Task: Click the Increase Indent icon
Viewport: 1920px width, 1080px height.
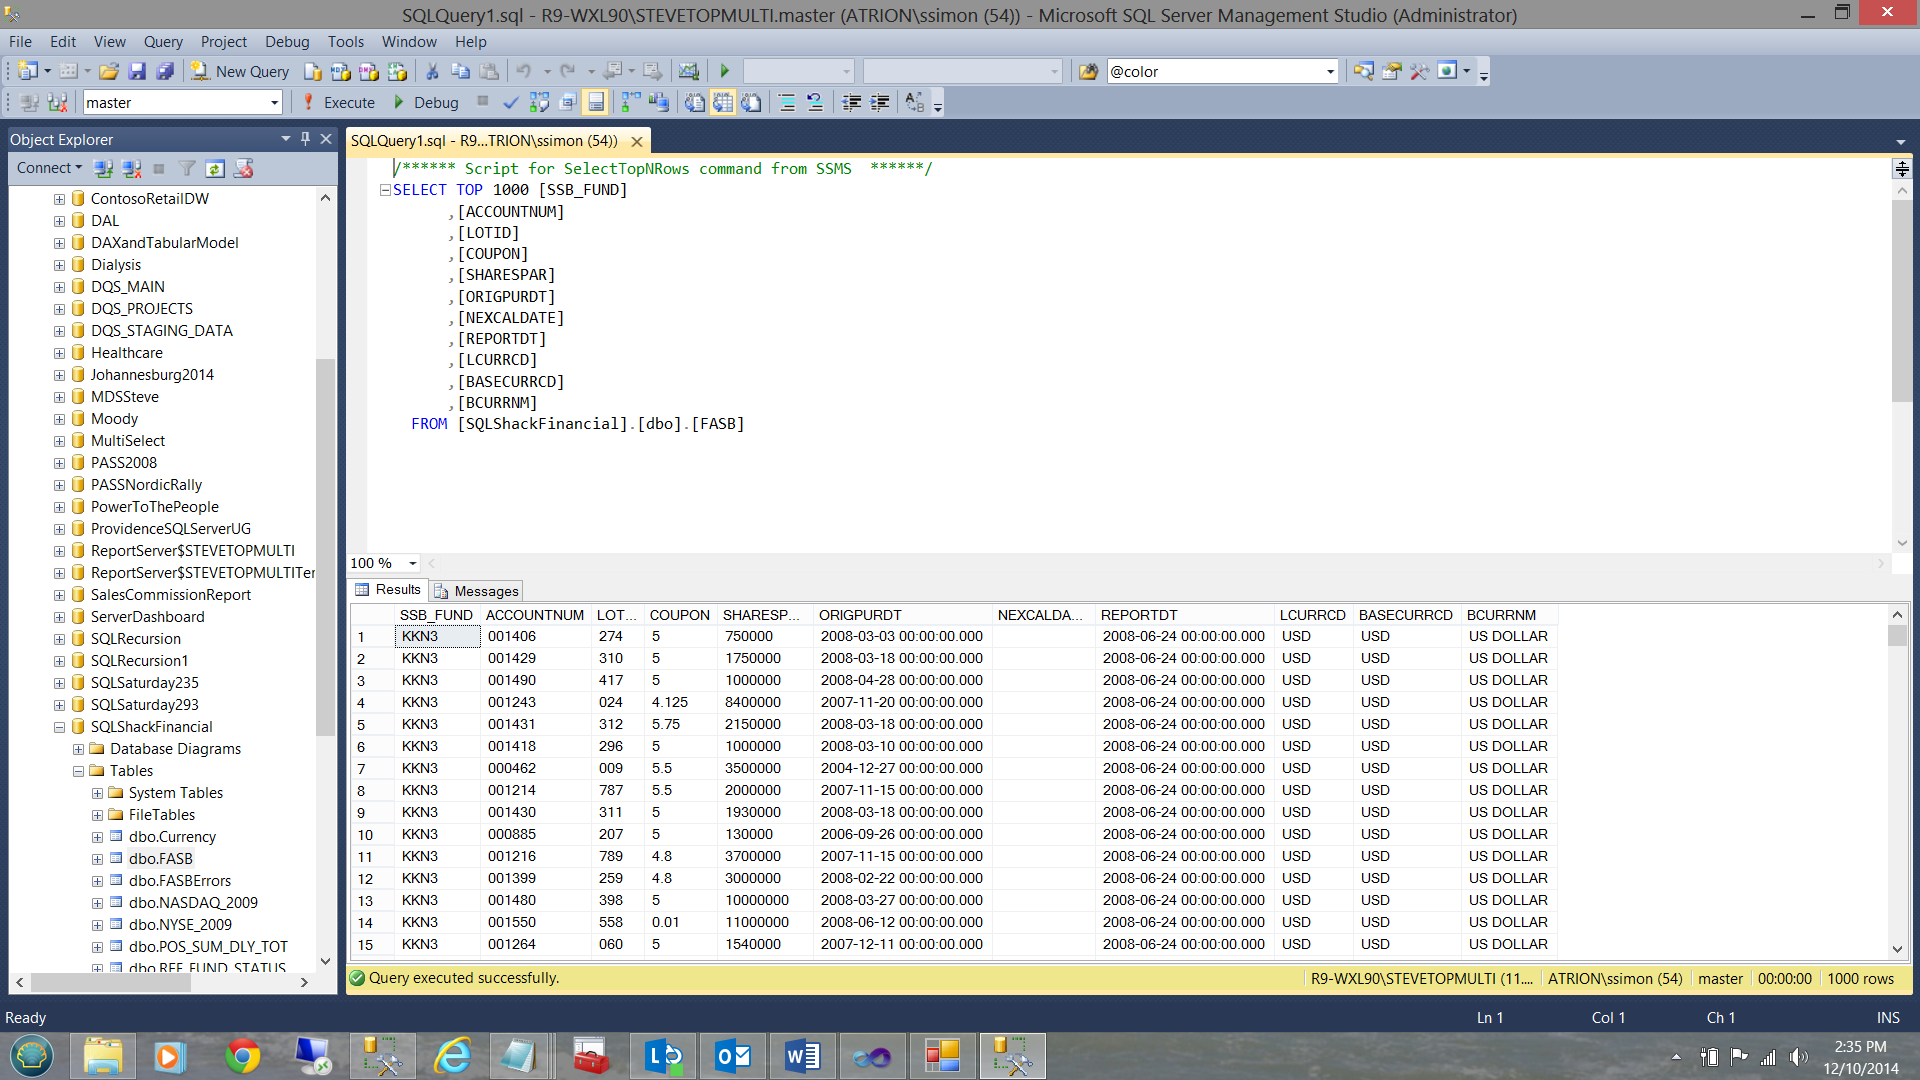Action: point(880,103)
